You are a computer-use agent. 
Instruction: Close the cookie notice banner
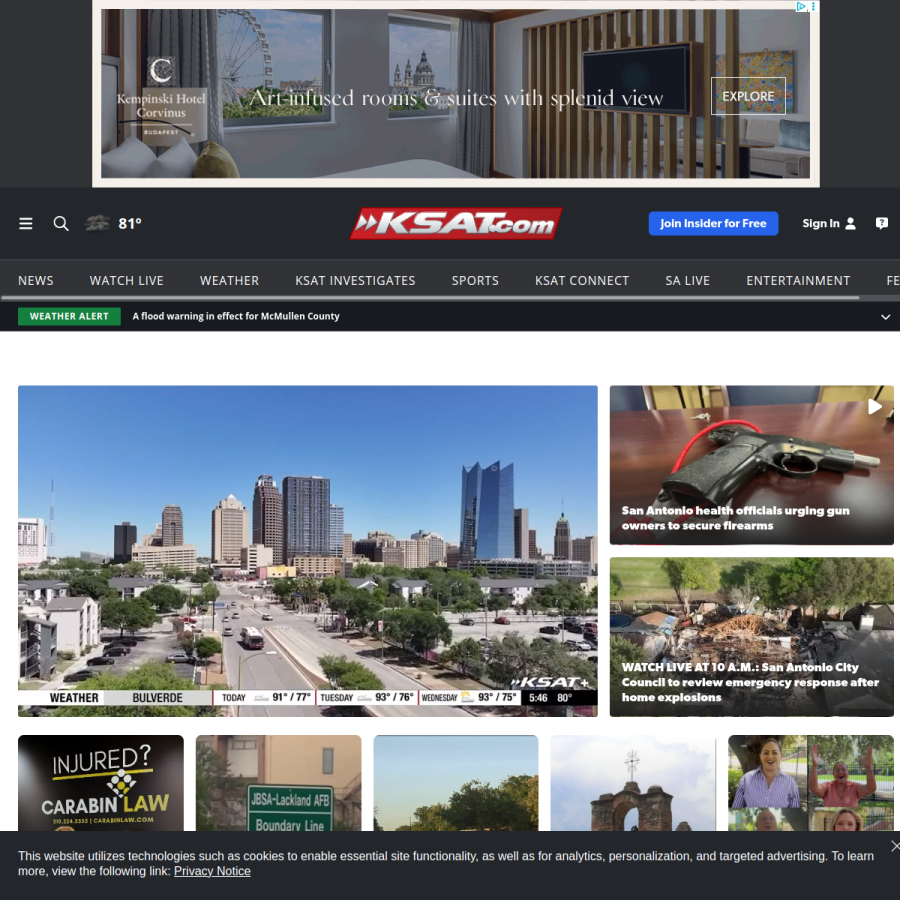[895, 845]
